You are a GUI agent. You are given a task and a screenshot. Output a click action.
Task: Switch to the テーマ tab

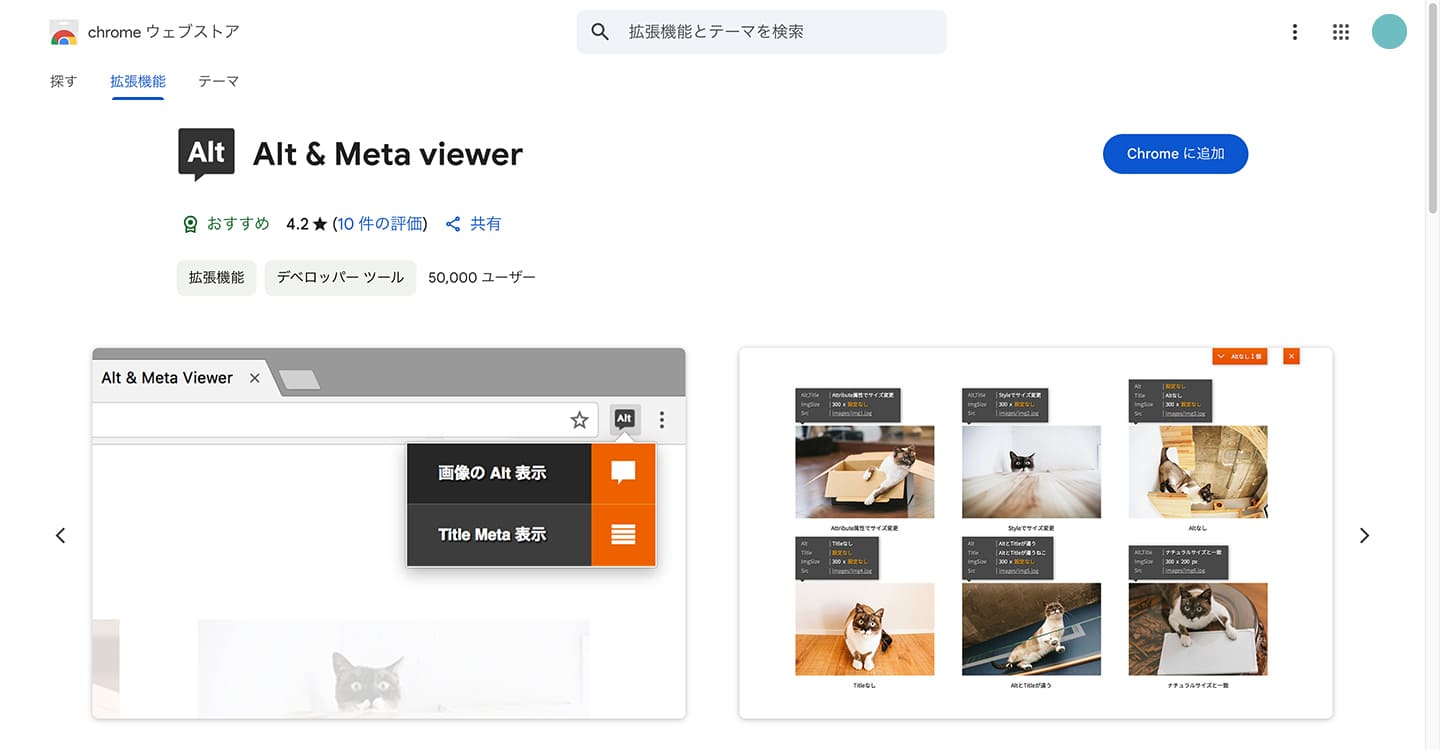click(x=218, y=81)
